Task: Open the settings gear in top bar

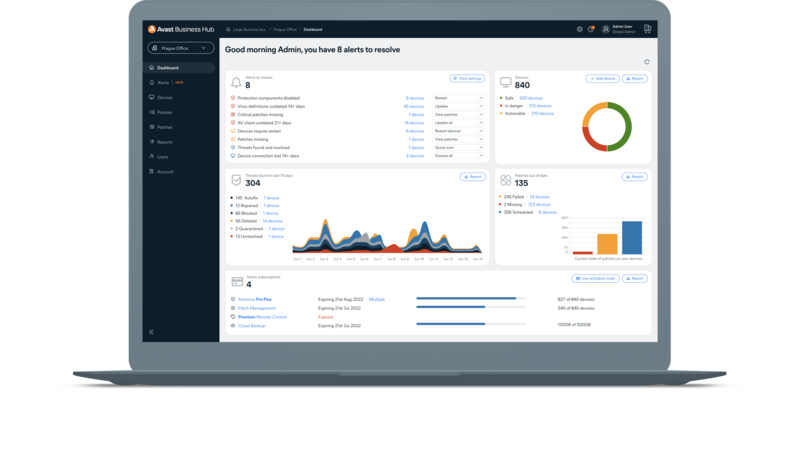Action: [x=580, y=29]
